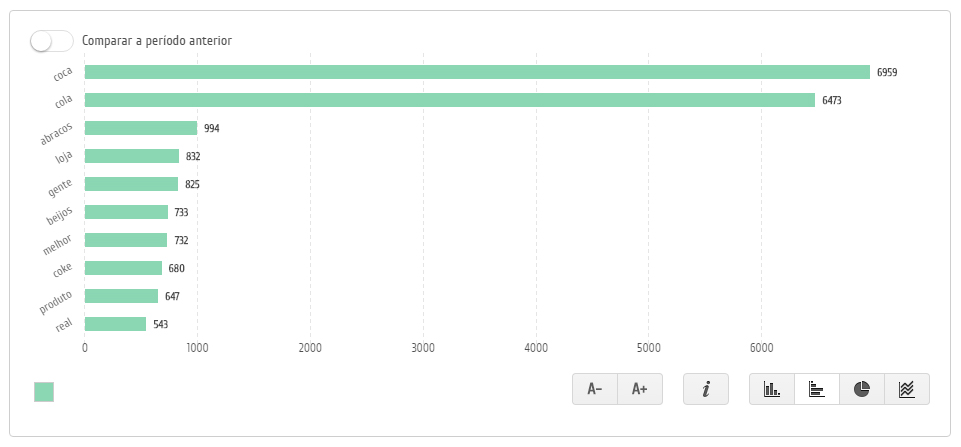Select the horizontal bar chart view
961x447 pixels.
coord(817,389)
